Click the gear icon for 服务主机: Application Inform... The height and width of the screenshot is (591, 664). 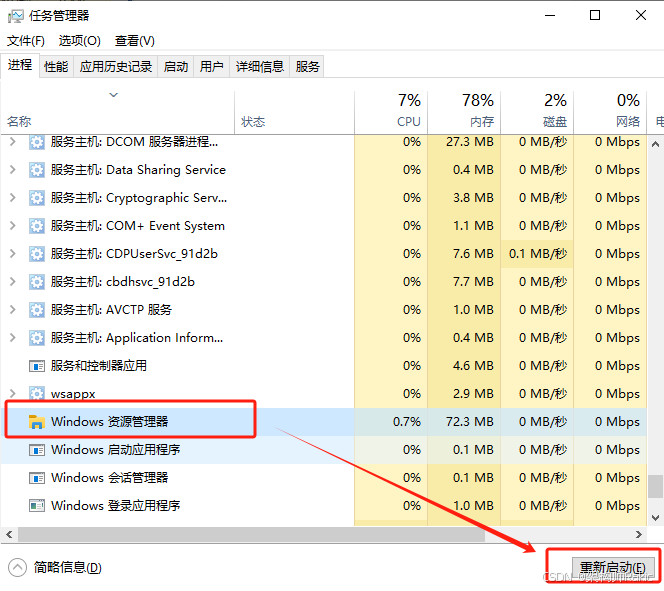coord(37,337)
